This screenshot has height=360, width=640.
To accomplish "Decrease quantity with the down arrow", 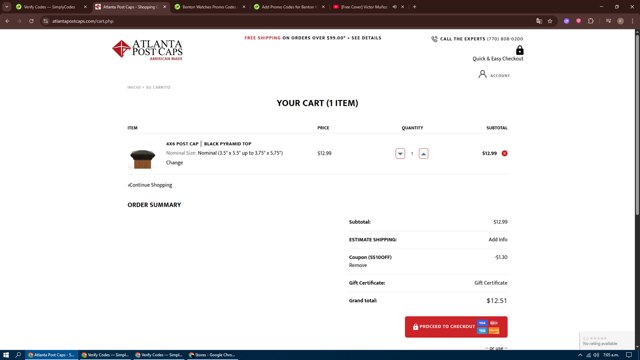I will (400, 153).
